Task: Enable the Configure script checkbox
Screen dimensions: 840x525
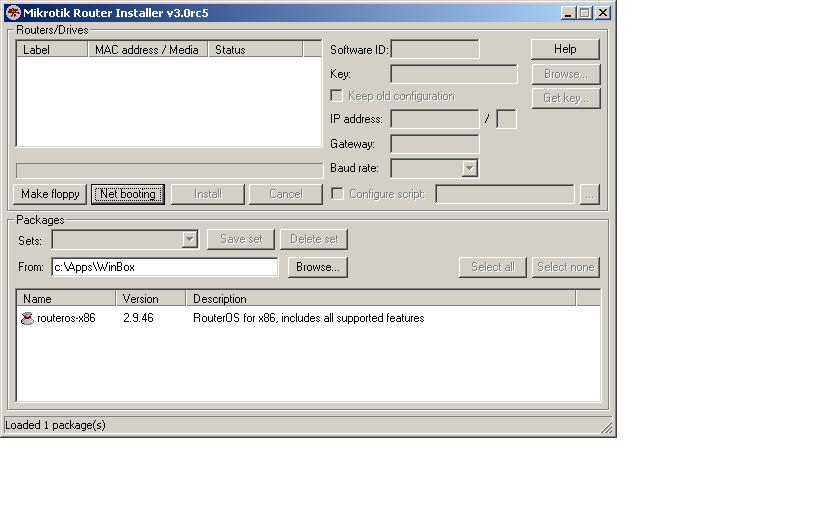Action: pyautogui.click(x=337, y=194)
